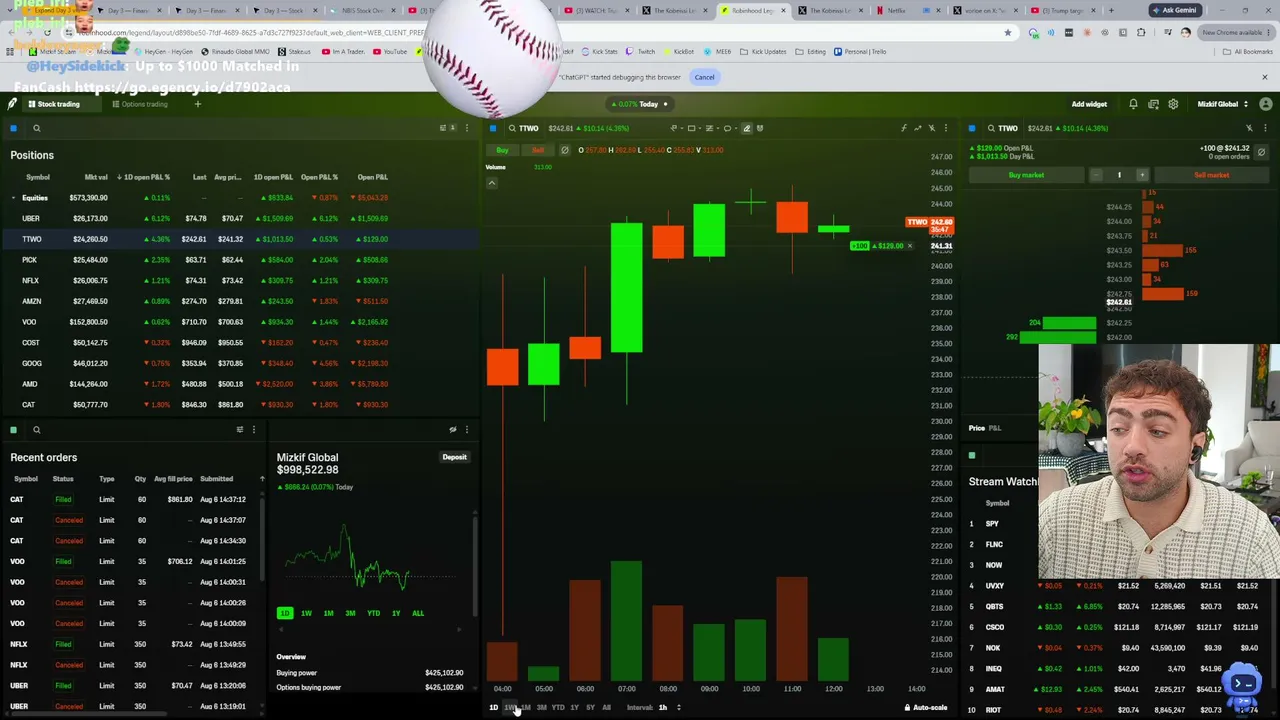This screenshot has width=1280, height=720.
Task: Set the TTWO chart range to 1D
Action: 493,708
